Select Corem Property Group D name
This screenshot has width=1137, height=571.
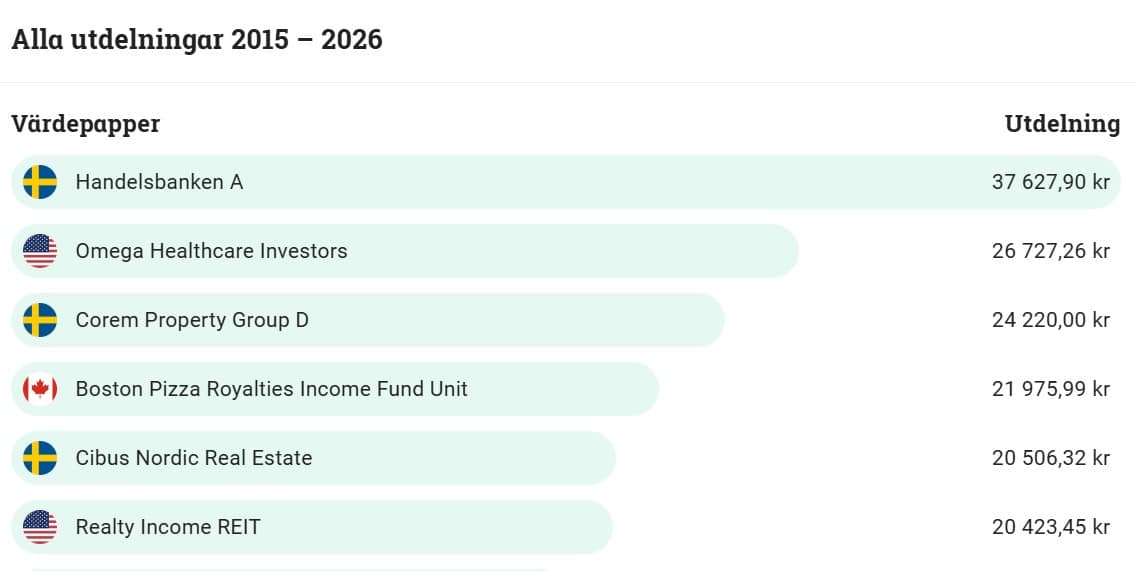point(192,320)
